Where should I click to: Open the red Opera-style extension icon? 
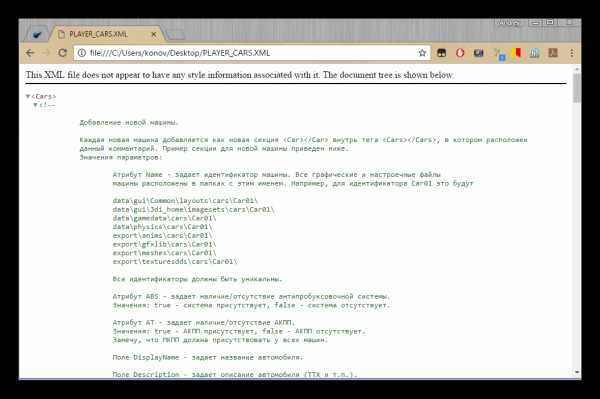coord(460,53)
